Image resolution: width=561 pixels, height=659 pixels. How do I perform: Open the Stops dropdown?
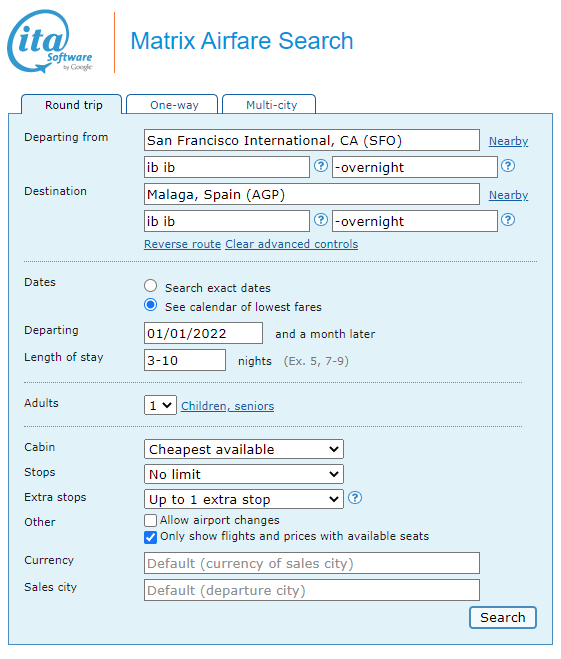click(x=244, y=474)
